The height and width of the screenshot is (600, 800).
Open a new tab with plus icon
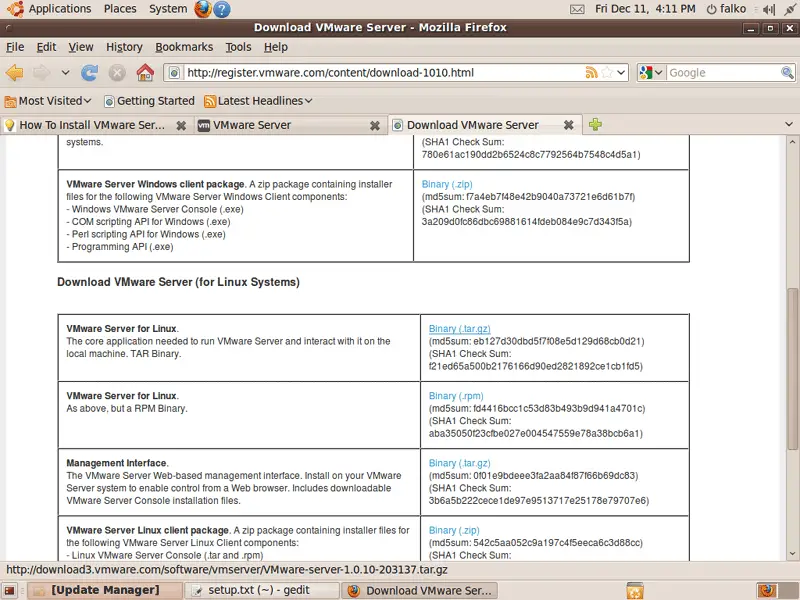pos(595,124)
